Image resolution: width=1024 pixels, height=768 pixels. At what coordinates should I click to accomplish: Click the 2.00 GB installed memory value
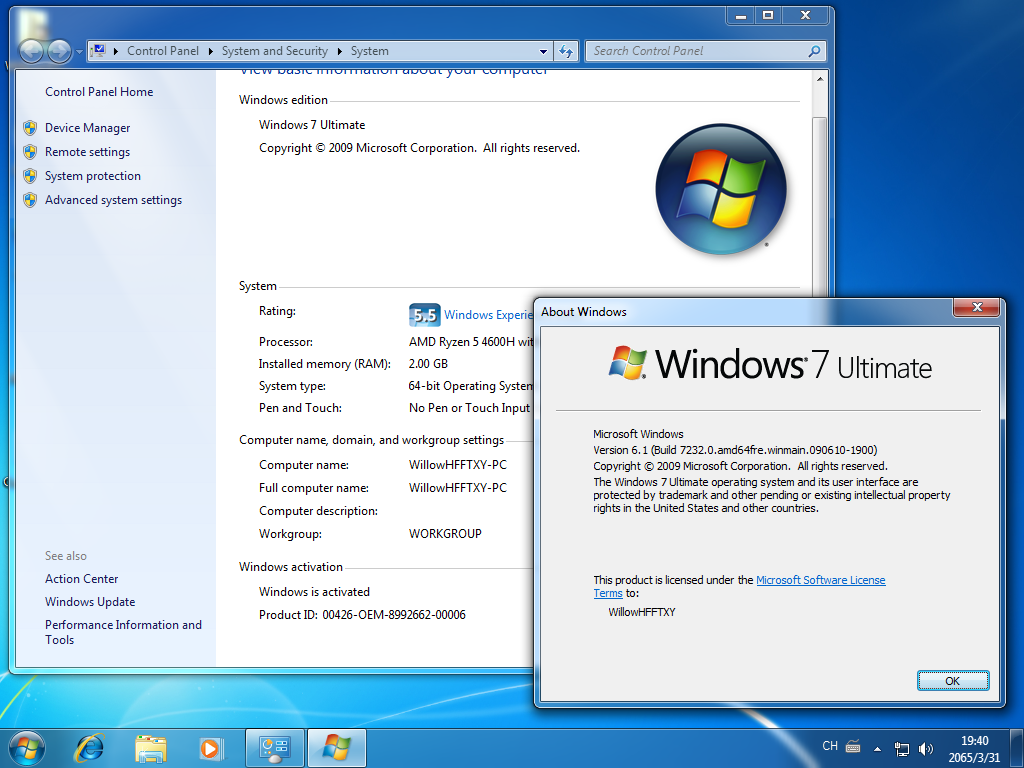coord(428,364)
